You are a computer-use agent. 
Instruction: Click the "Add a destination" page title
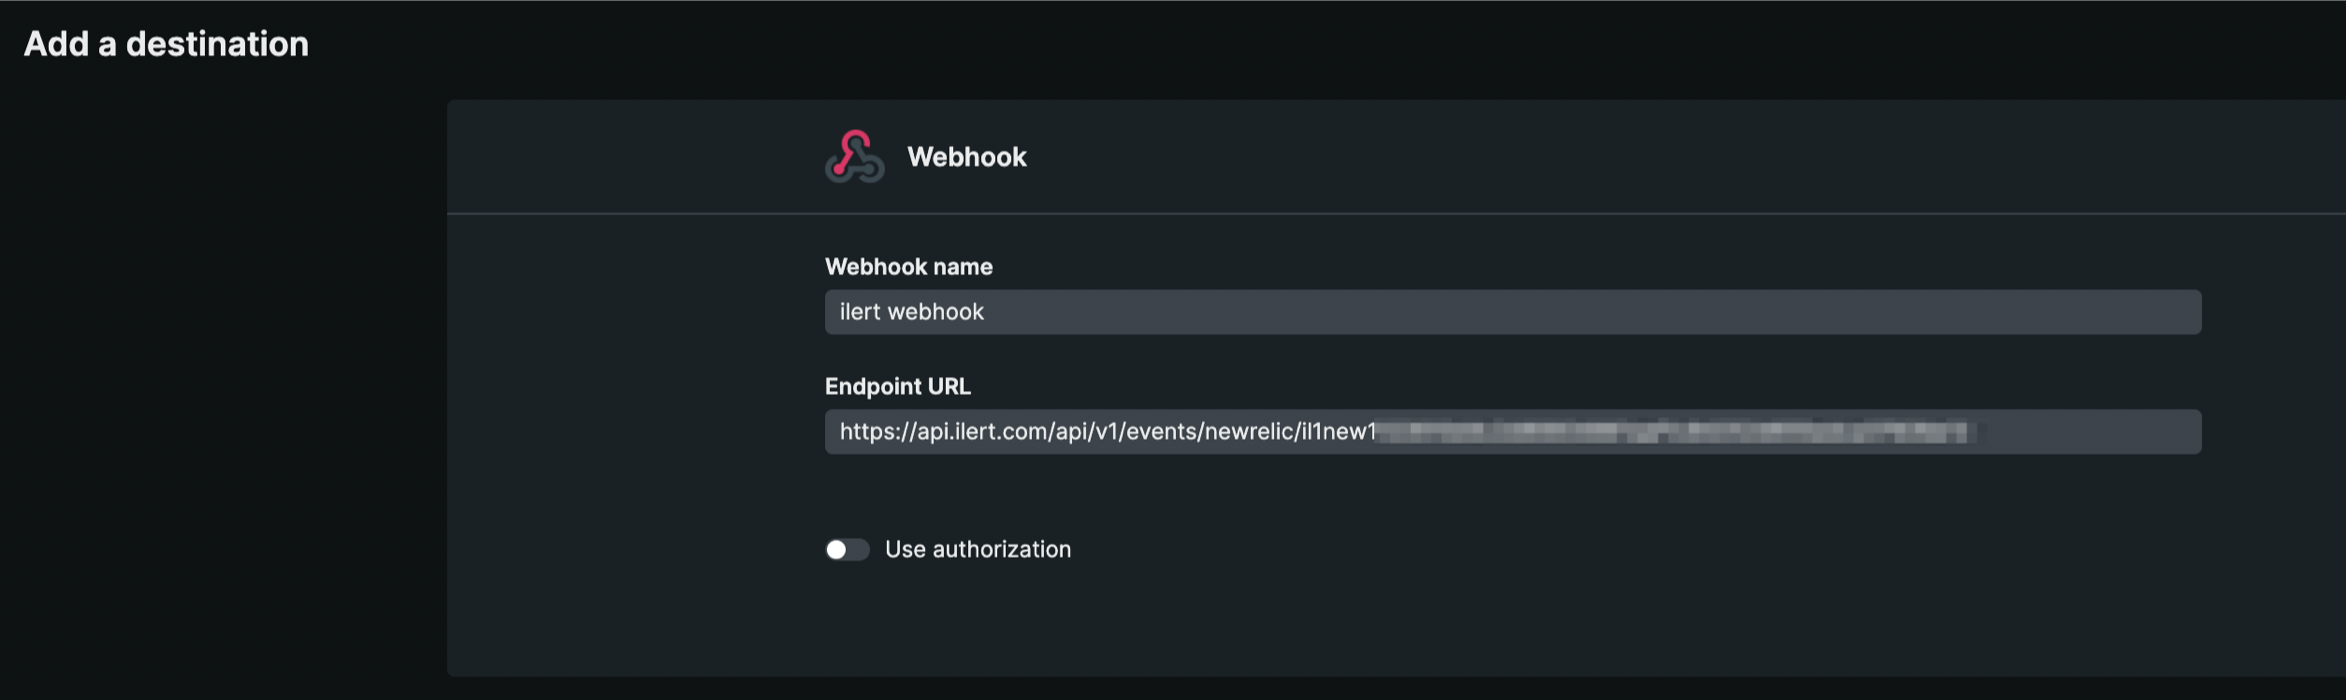click(166, 44)
